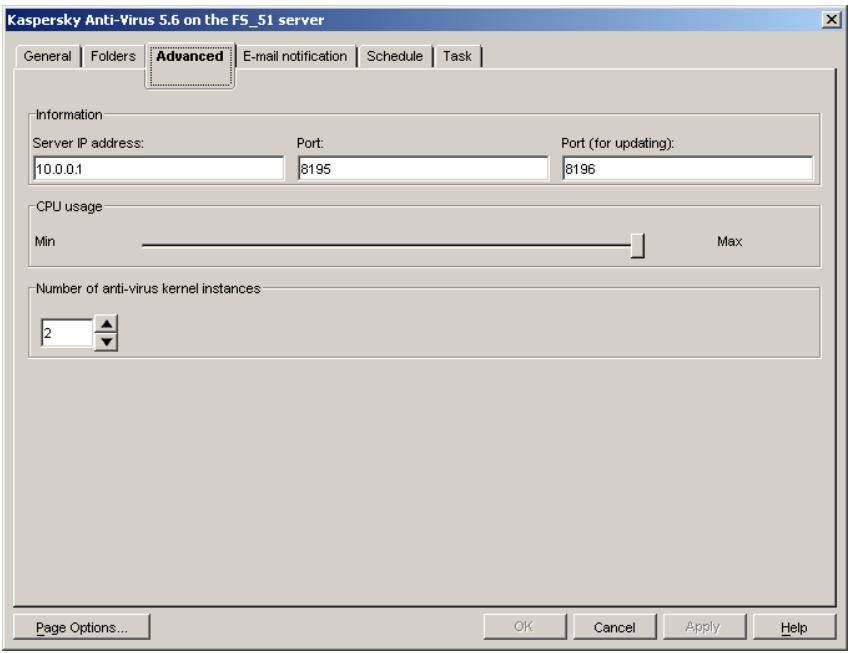Image resolution: width=848 pixels, height=653 pixels.
Task: Cancel the settings dialog
Action: pyautogui.click(x=614, y=627)
